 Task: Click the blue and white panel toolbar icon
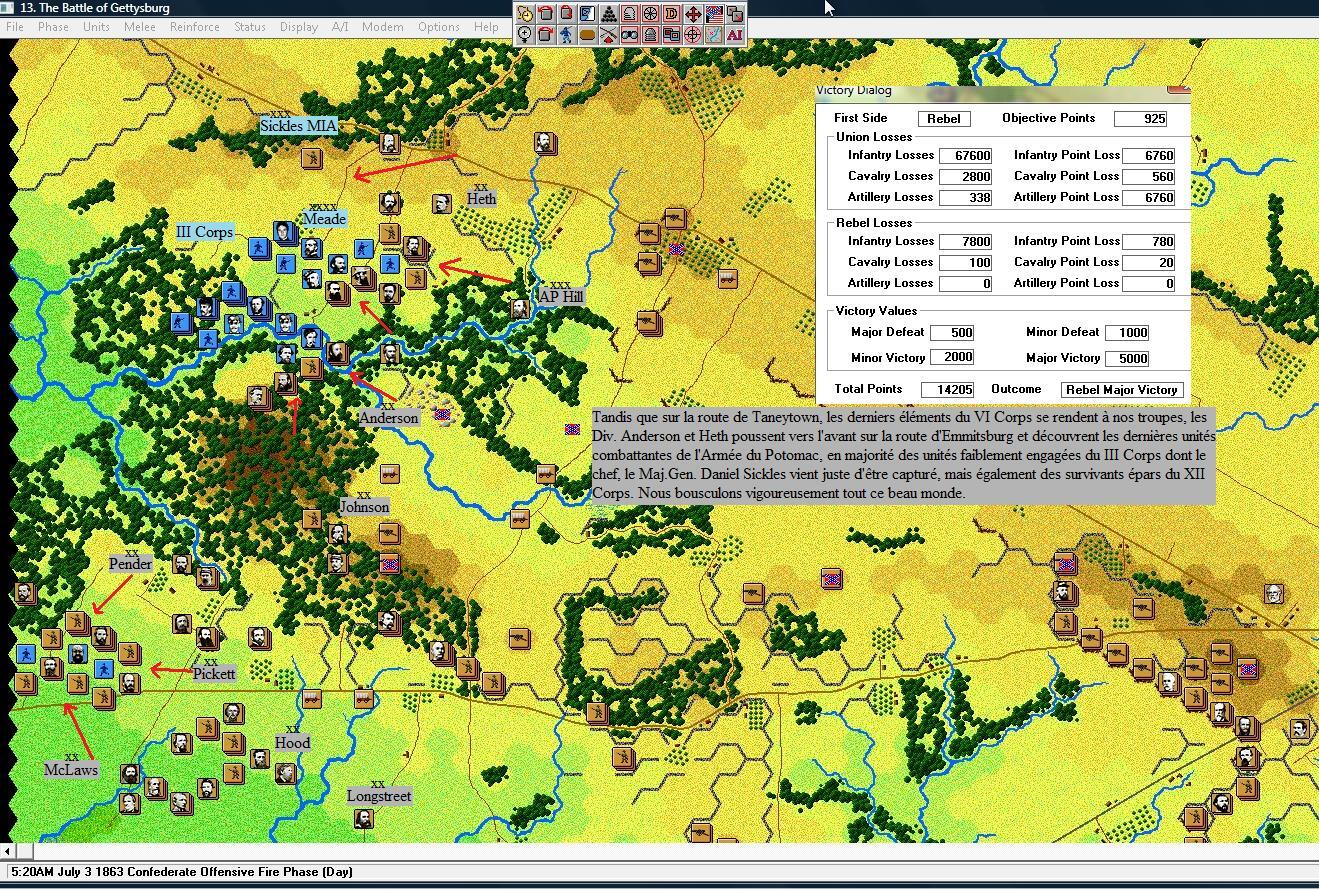587,14
